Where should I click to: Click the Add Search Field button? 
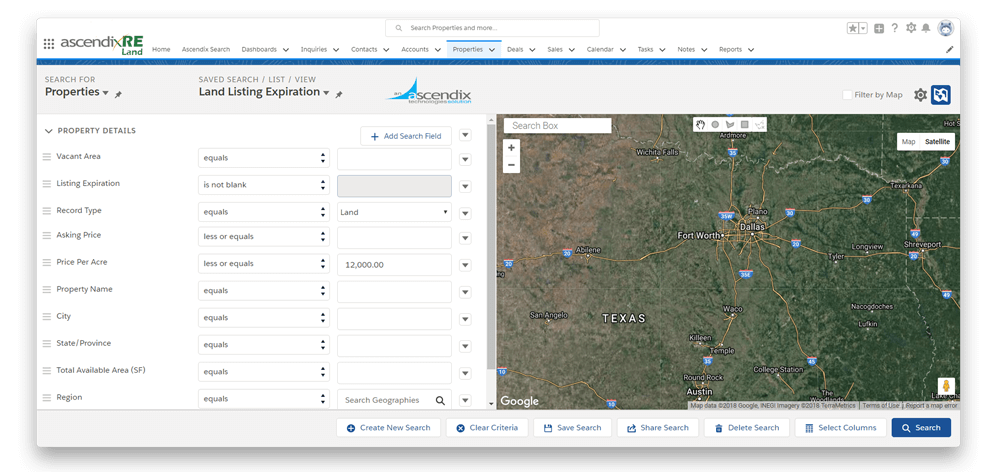pos(406,136)
